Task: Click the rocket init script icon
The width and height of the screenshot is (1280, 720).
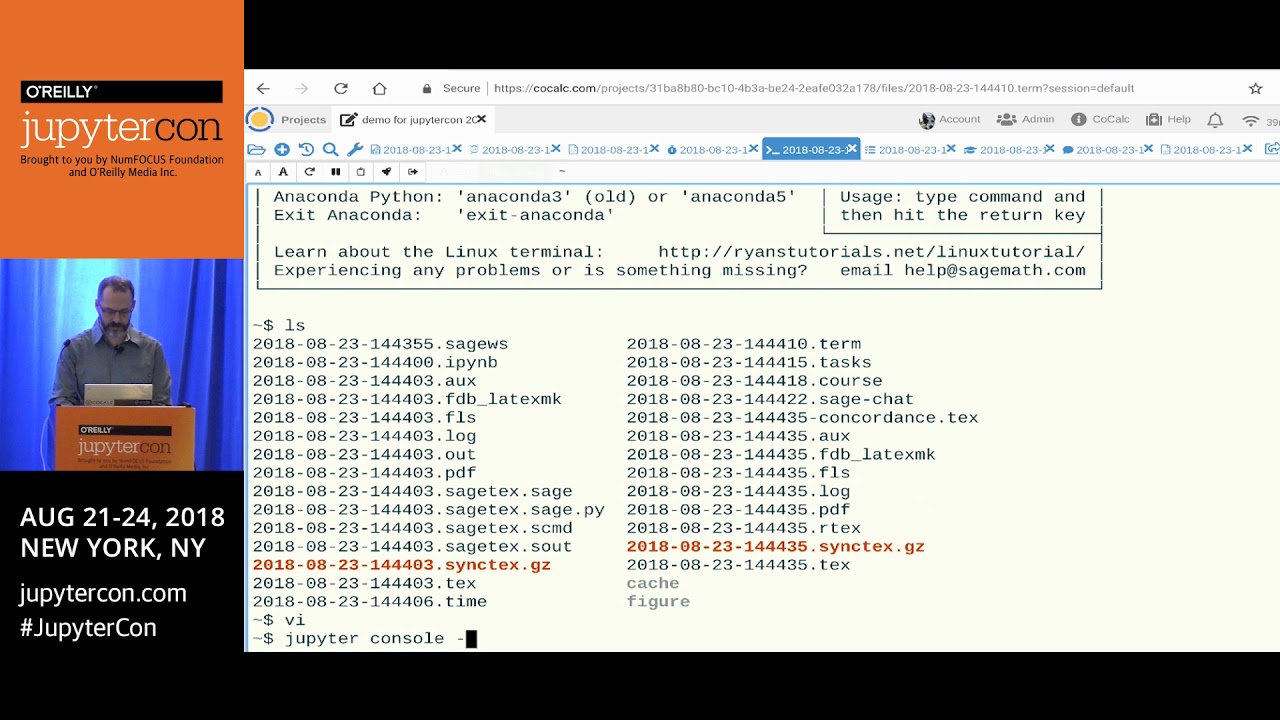Action: pos(386,172)
